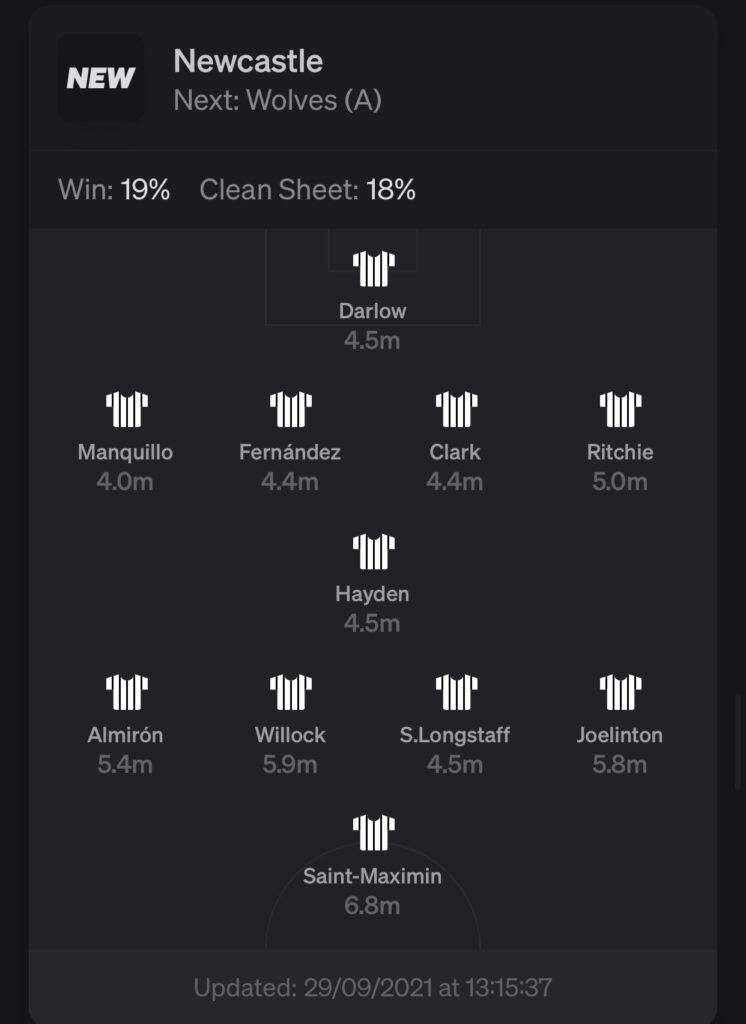Tap the shirt icon above S.Longstaff

tap(456, 692)
